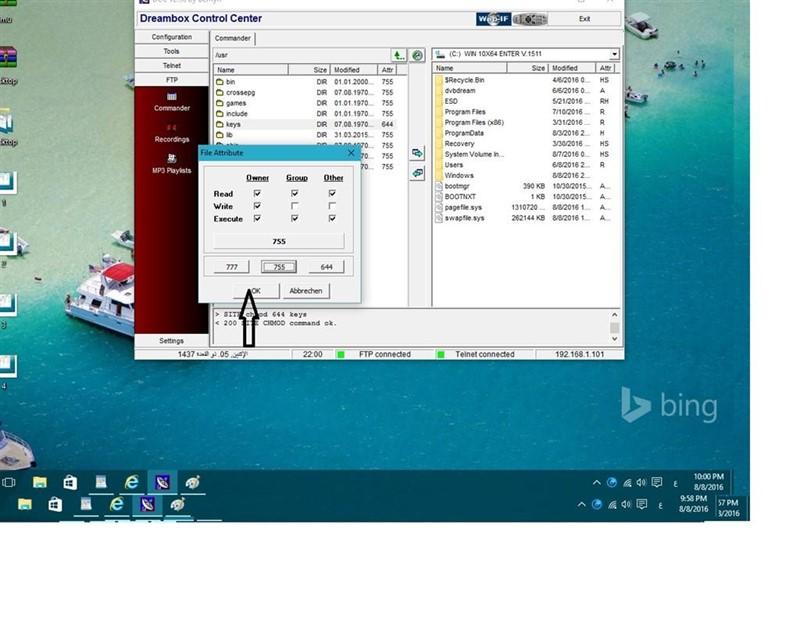Screen dimensions: 800x639
Task: Select the include folder icon
Action: point(220,114)
